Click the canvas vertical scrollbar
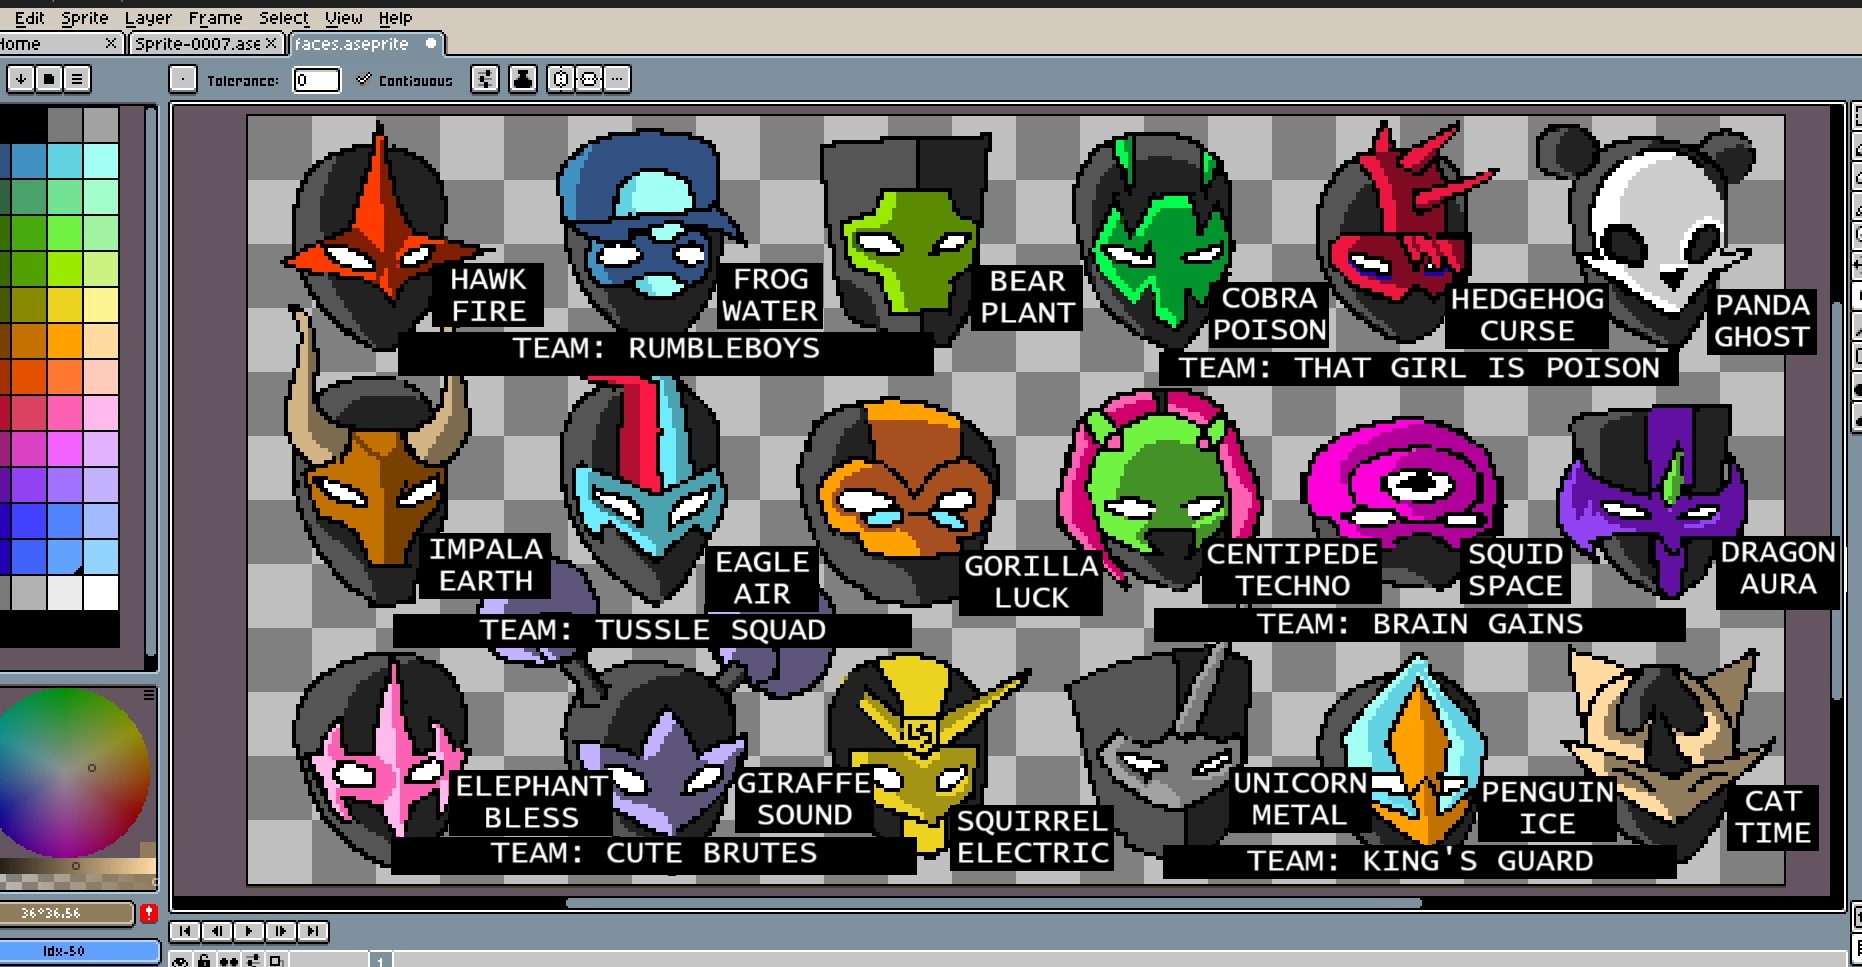 1837,500
